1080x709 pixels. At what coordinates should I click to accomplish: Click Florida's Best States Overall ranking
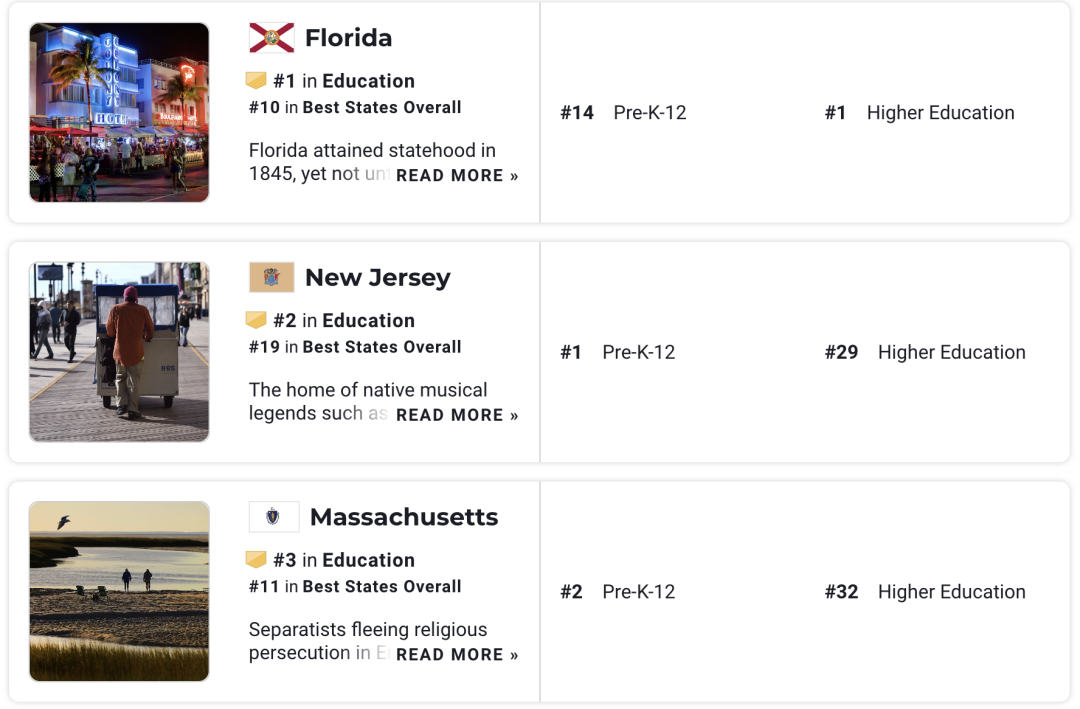click(x=355, y=107)
